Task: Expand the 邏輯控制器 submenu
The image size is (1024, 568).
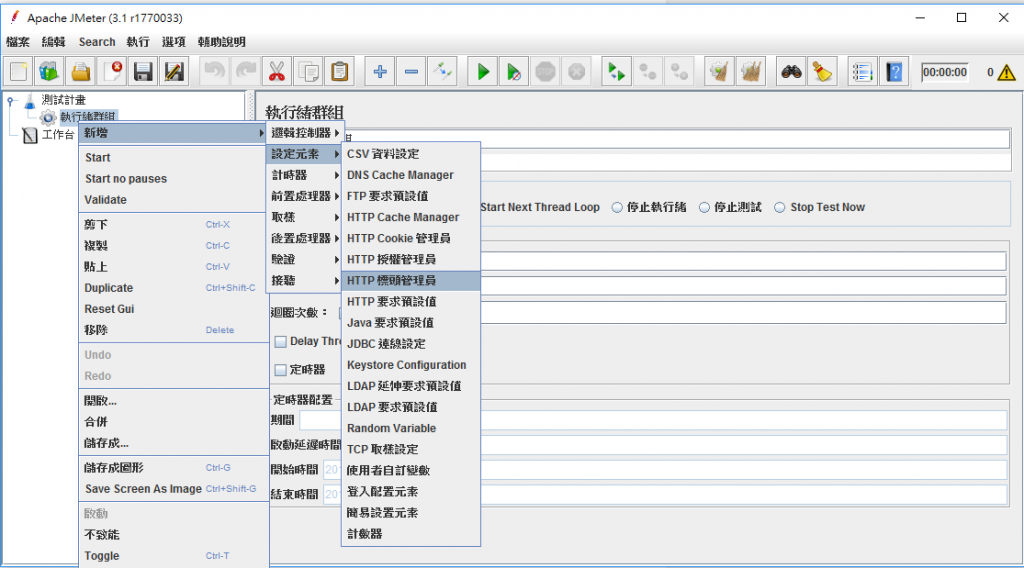Action: [x=305, y=133]
